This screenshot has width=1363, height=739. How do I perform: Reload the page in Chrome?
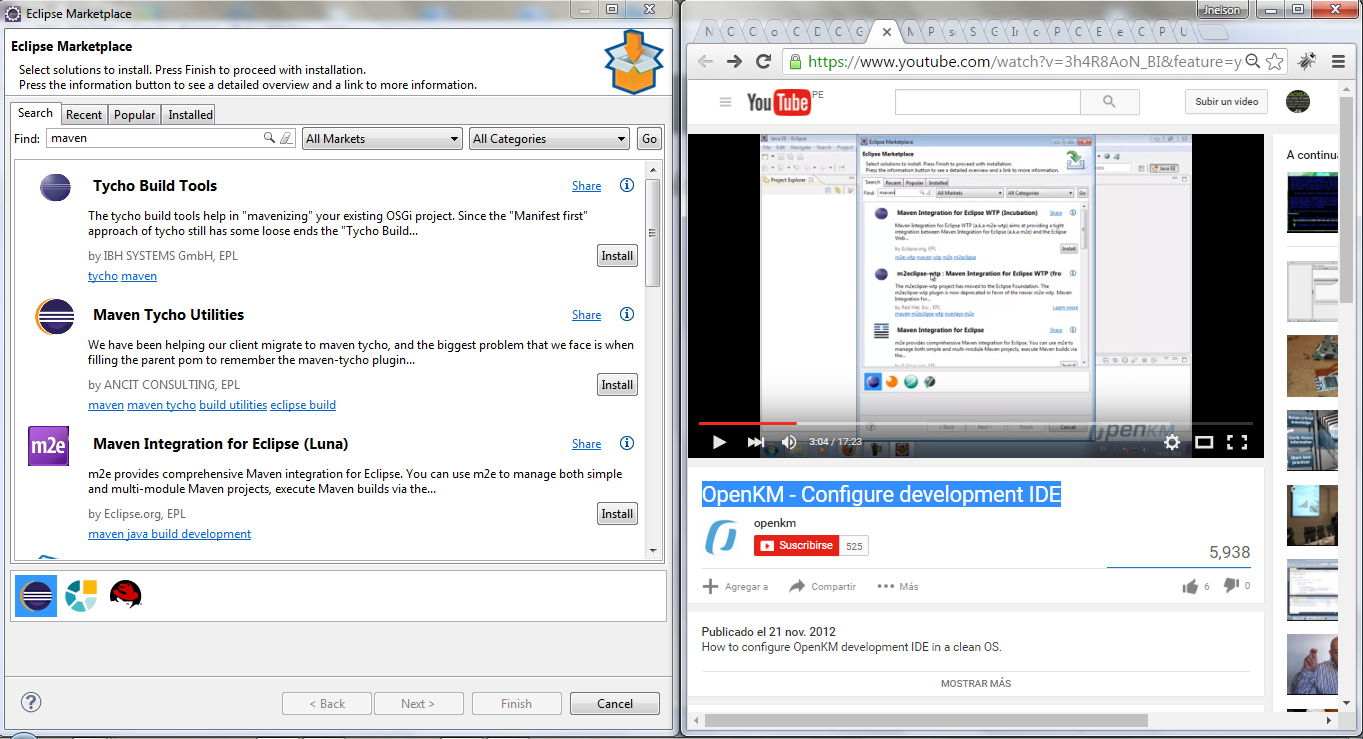(x=763, y=61)
